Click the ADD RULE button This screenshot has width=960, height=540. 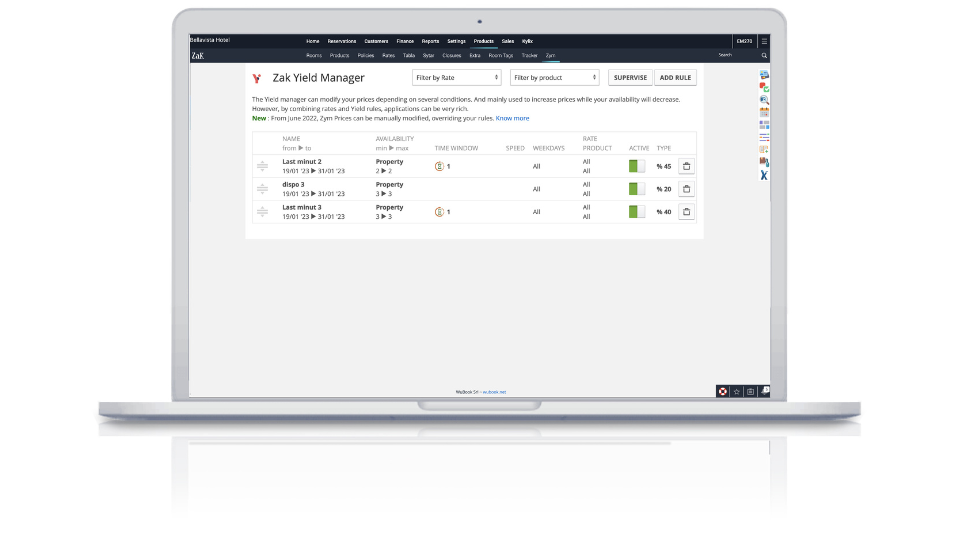(x=675, y=78)
